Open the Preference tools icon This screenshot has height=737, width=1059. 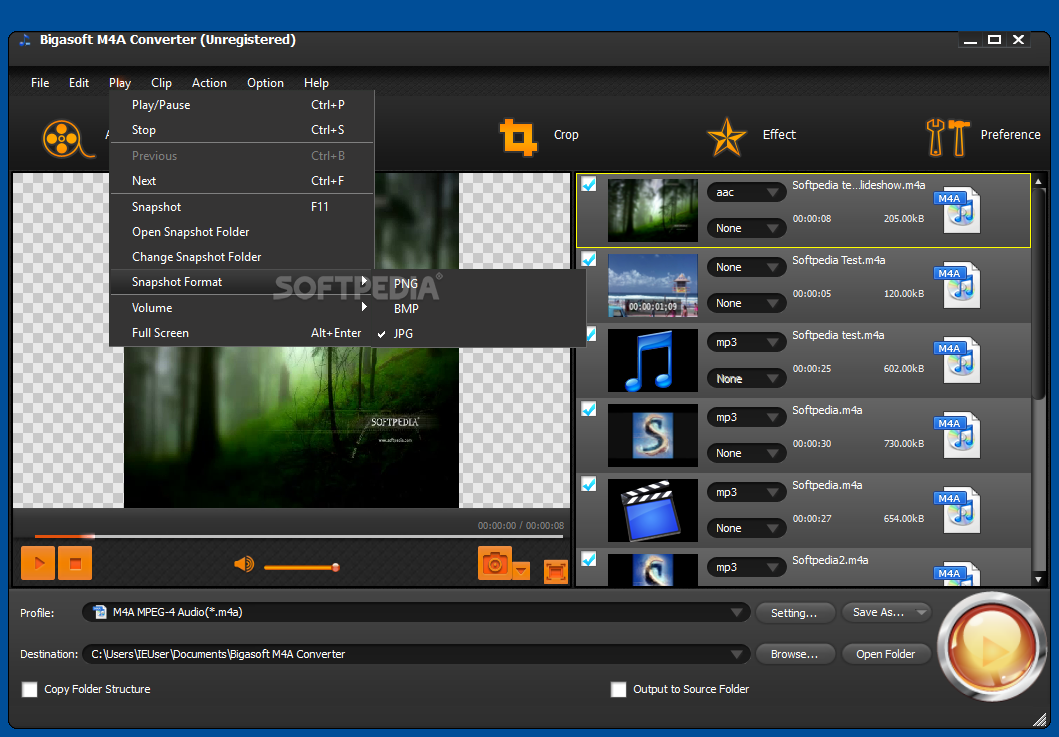(948, 137)
